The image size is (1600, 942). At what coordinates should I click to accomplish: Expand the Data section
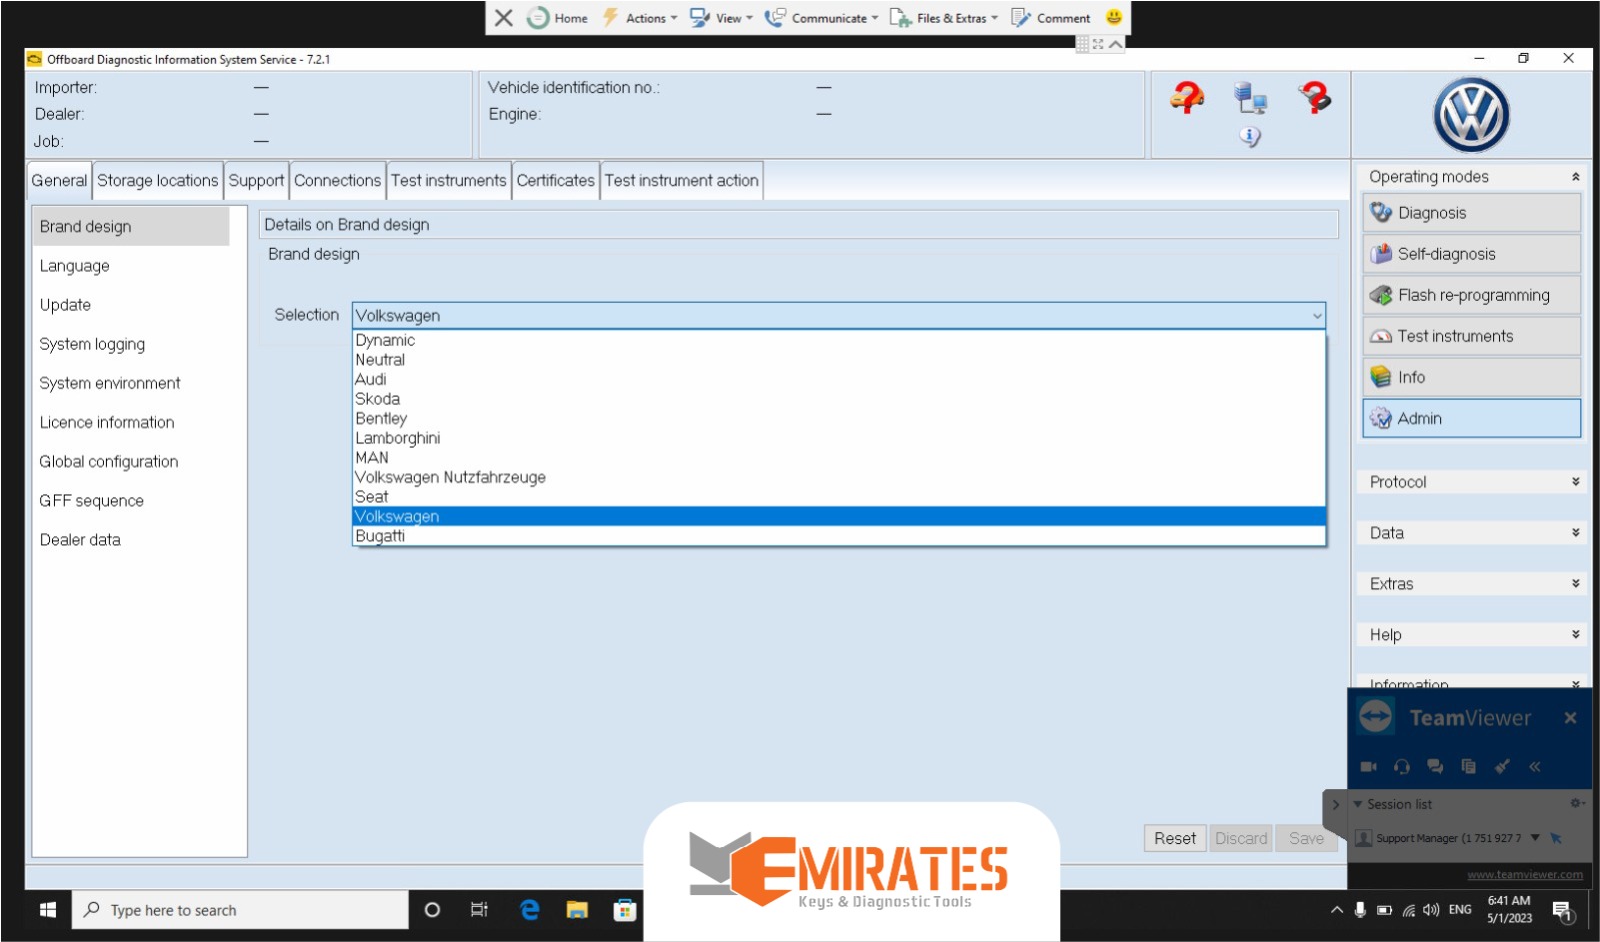pos(1575,533)
